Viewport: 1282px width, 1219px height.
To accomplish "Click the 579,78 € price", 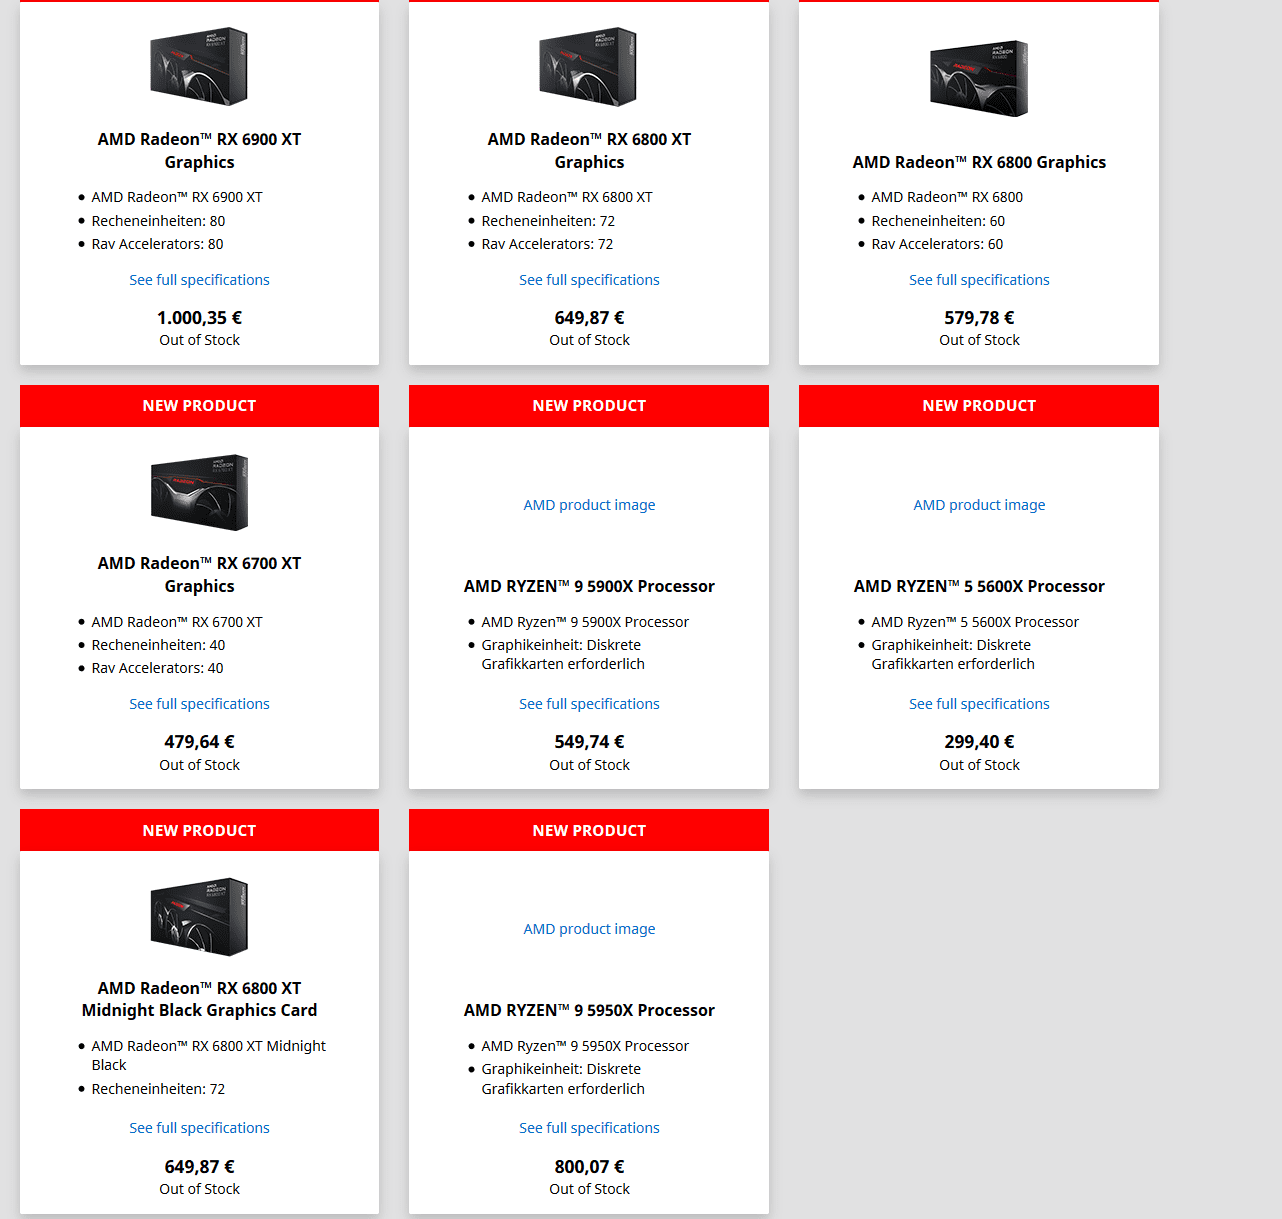I will [979, 318].
